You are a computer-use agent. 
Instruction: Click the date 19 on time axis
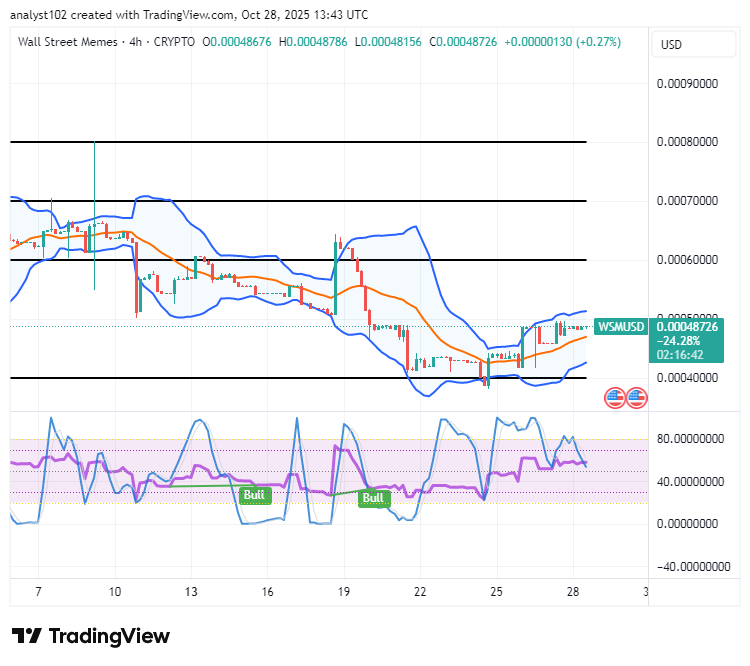(343, 592)
